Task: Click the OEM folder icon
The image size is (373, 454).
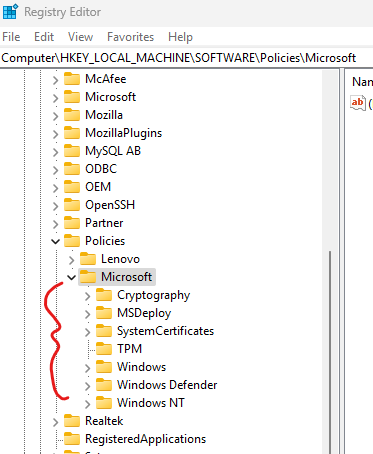Action: (x=72, y=187)
